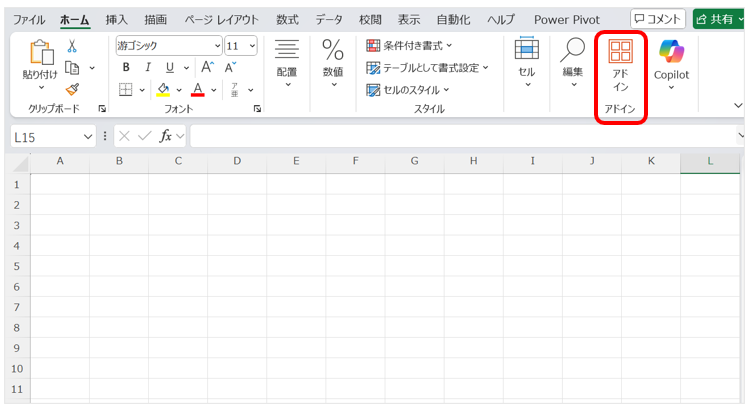The height and width of the screenshot is (414, 751).
Task: Expand the underline style arrow
Action: coord(186,68)
